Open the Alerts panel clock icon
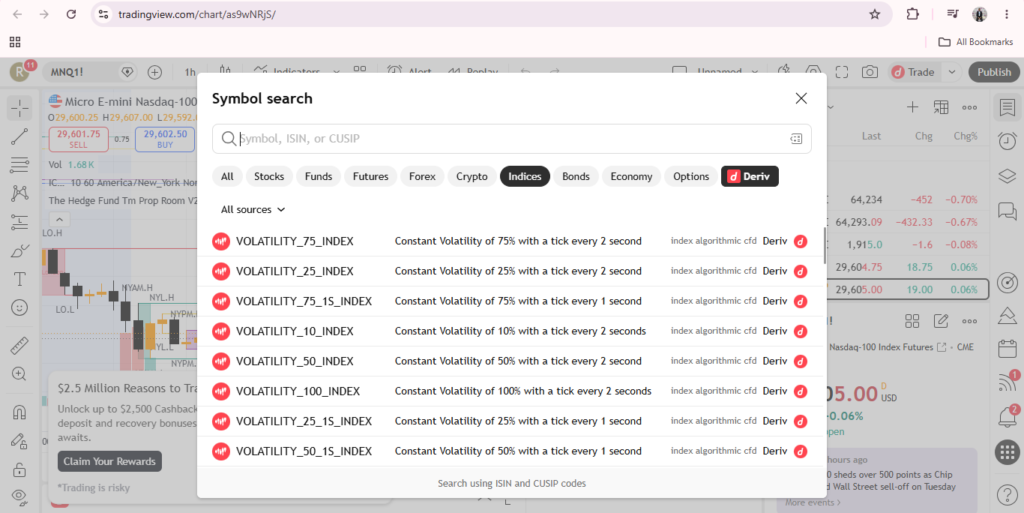This screenshot has height=513, width=1024. [x=1007, y=141]
